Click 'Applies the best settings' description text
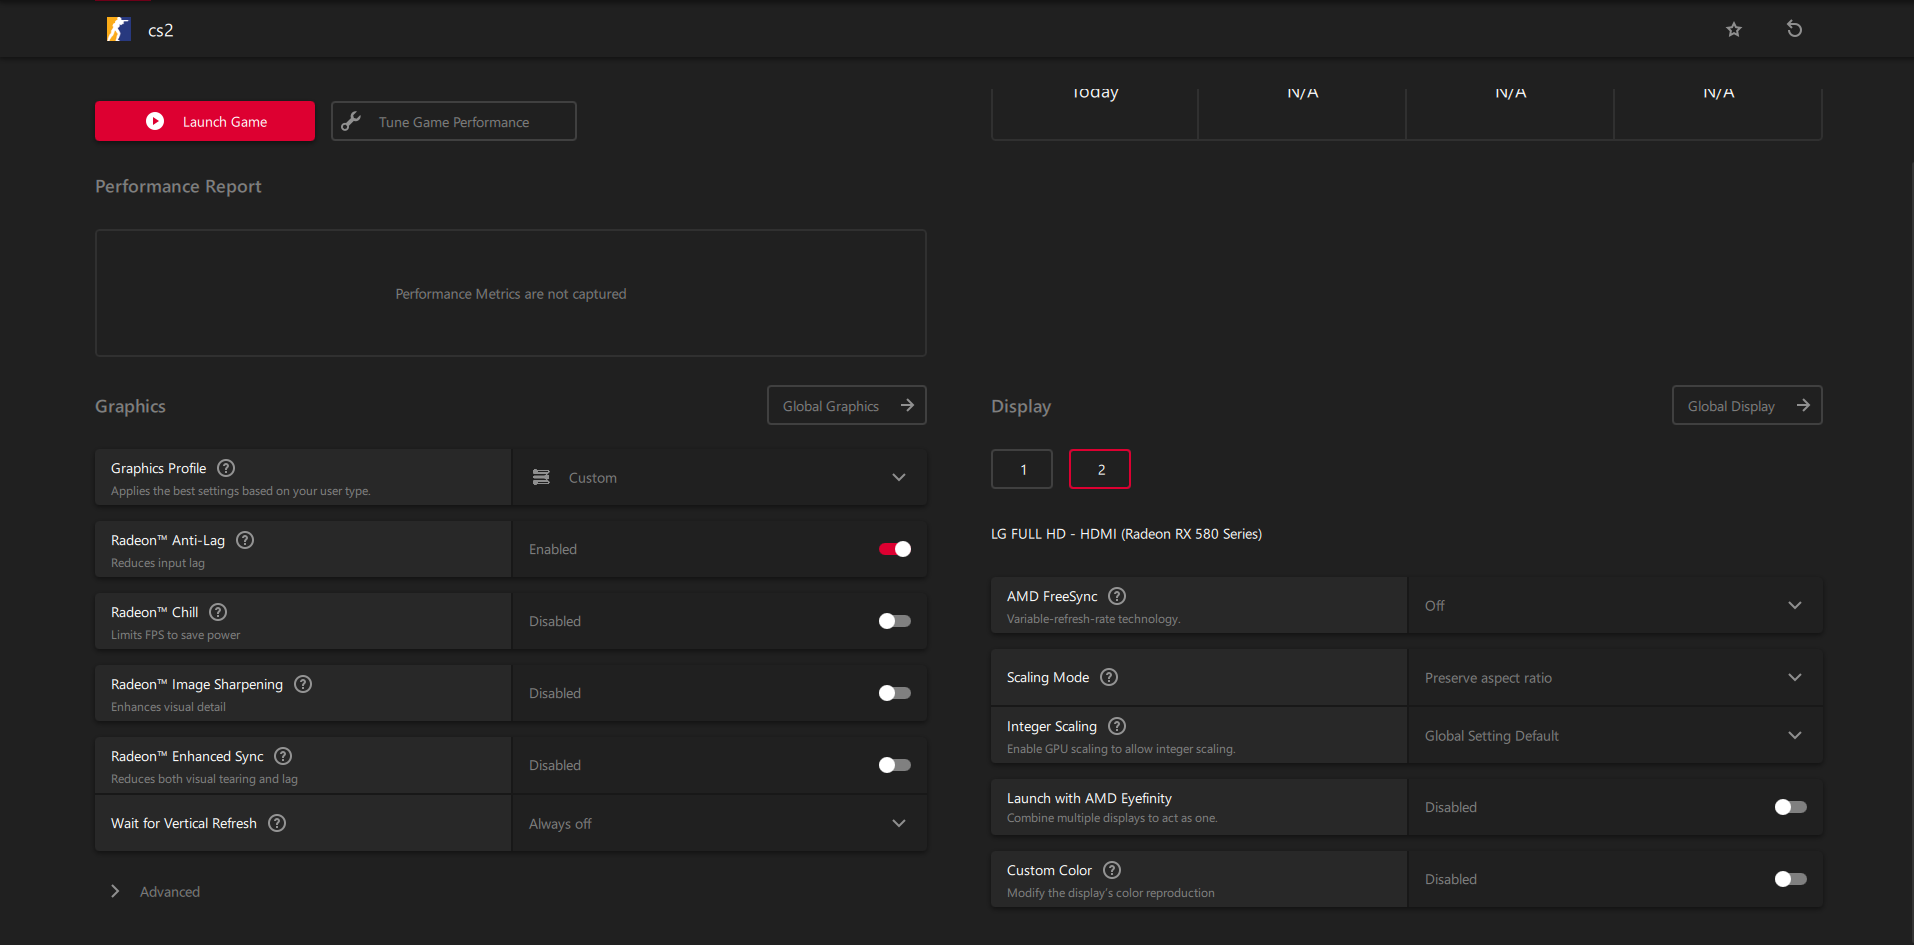The image size is (1914, 945). tap(241, 491)
